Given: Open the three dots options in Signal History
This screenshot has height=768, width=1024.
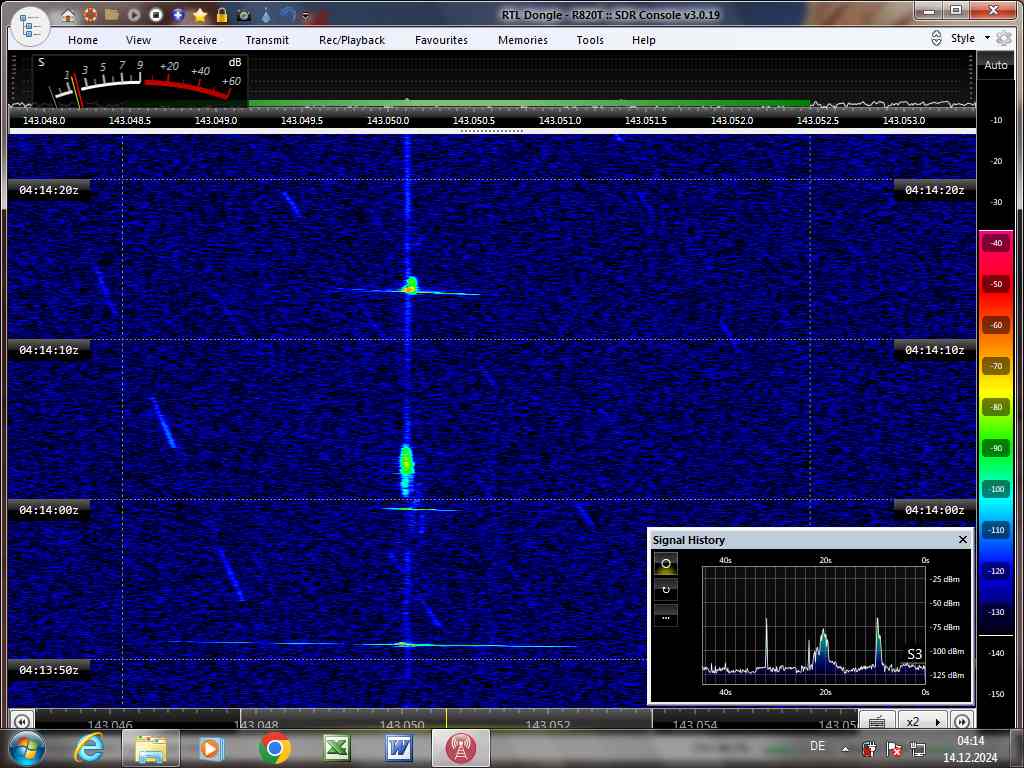Looking at the screenshot, I should click(666, 616).
